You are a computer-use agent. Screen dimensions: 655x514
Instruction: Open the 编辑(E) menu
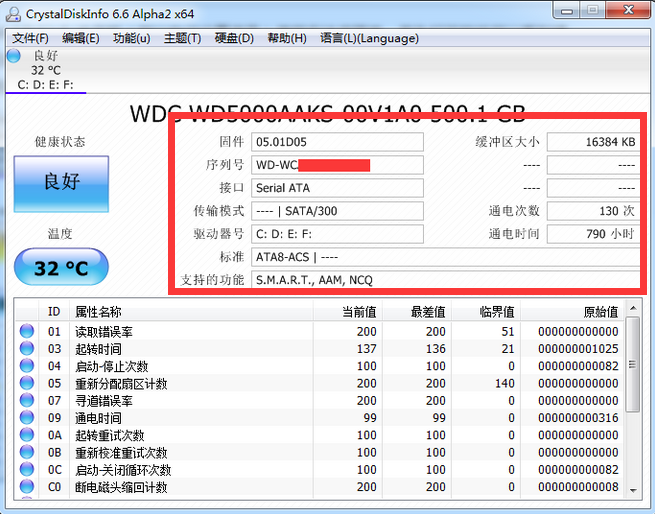[81, 38]
